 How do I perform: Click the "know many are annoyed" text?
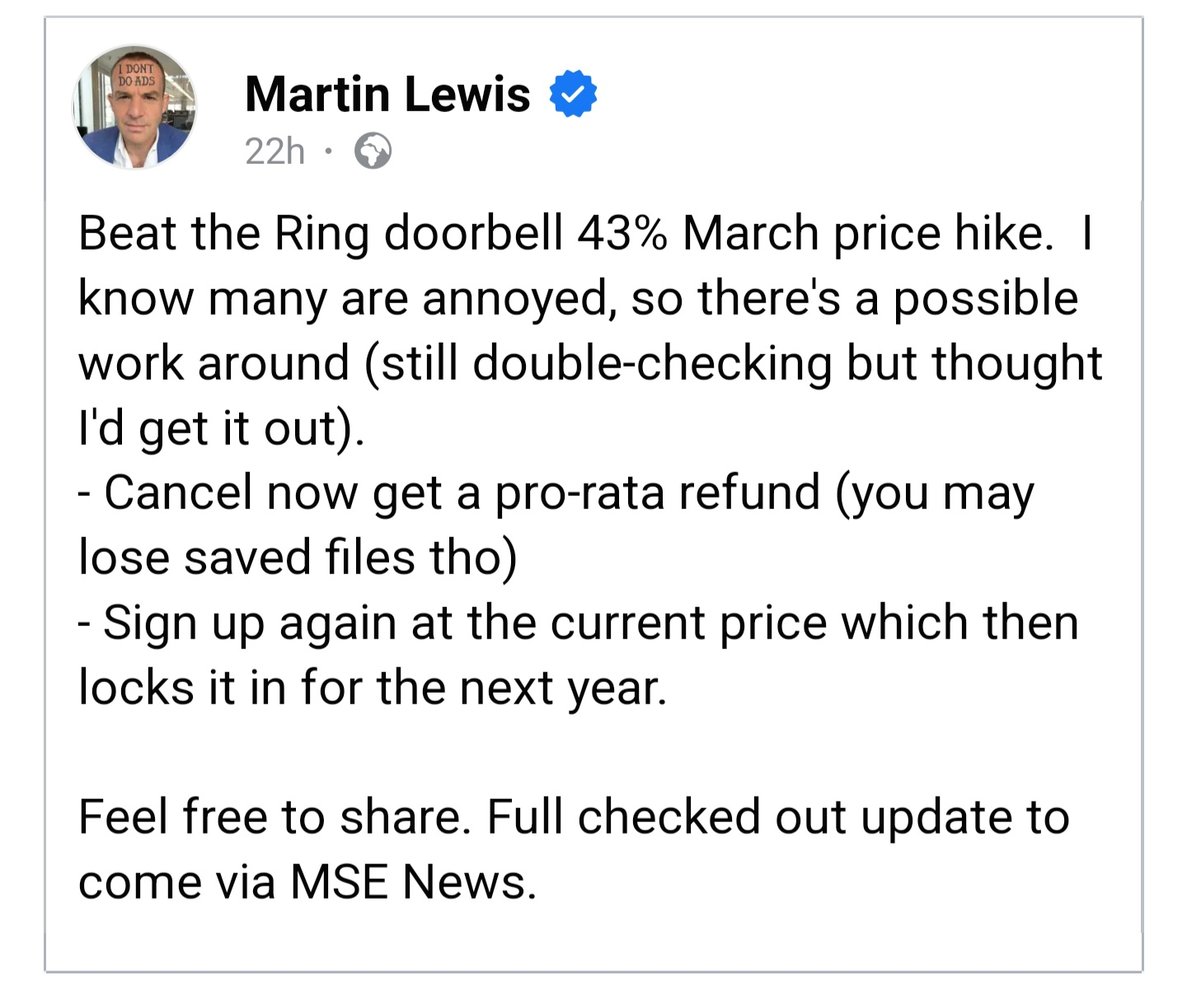345,299
